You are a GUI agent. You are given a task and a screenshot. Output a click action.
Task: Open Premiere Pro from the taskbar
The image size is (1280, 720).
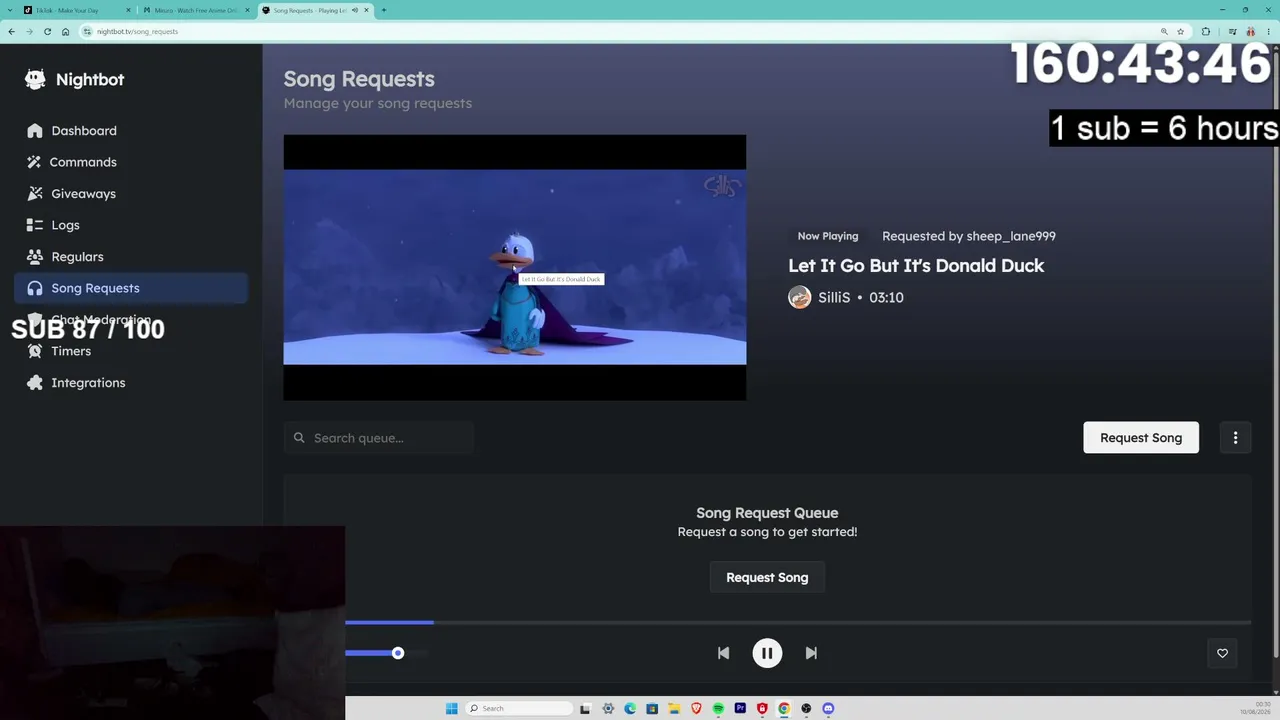[740, 708]
